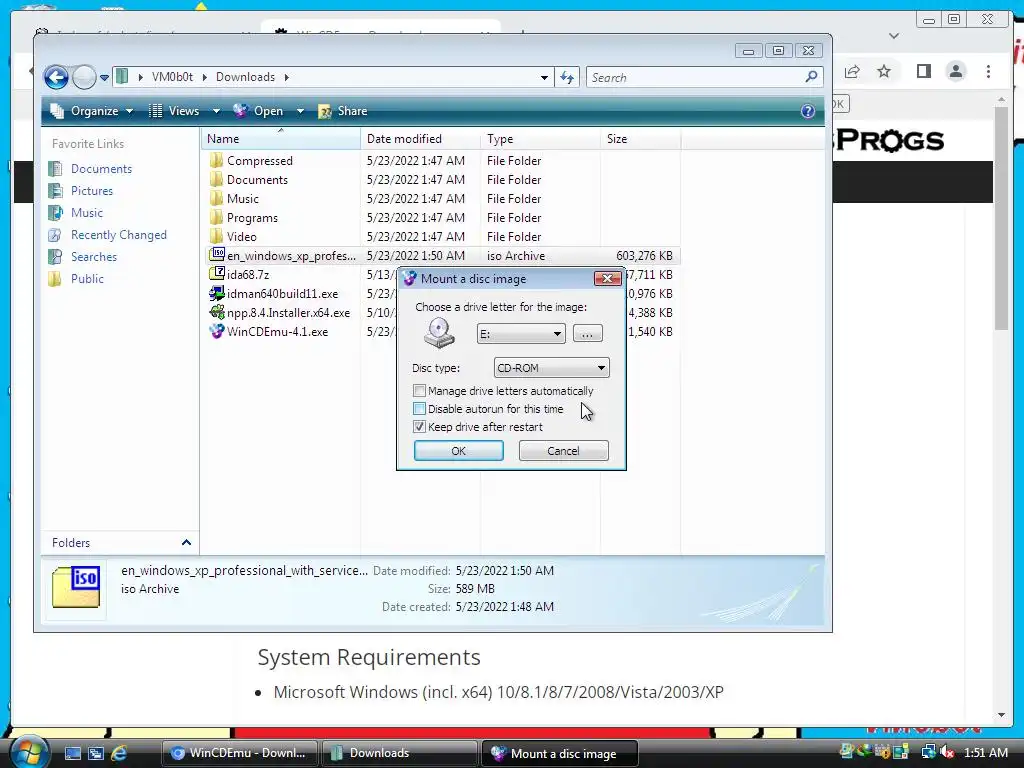Click the Chrome share page icon
The width and height of the screenshot is (1024, 768).
point(852,71)
